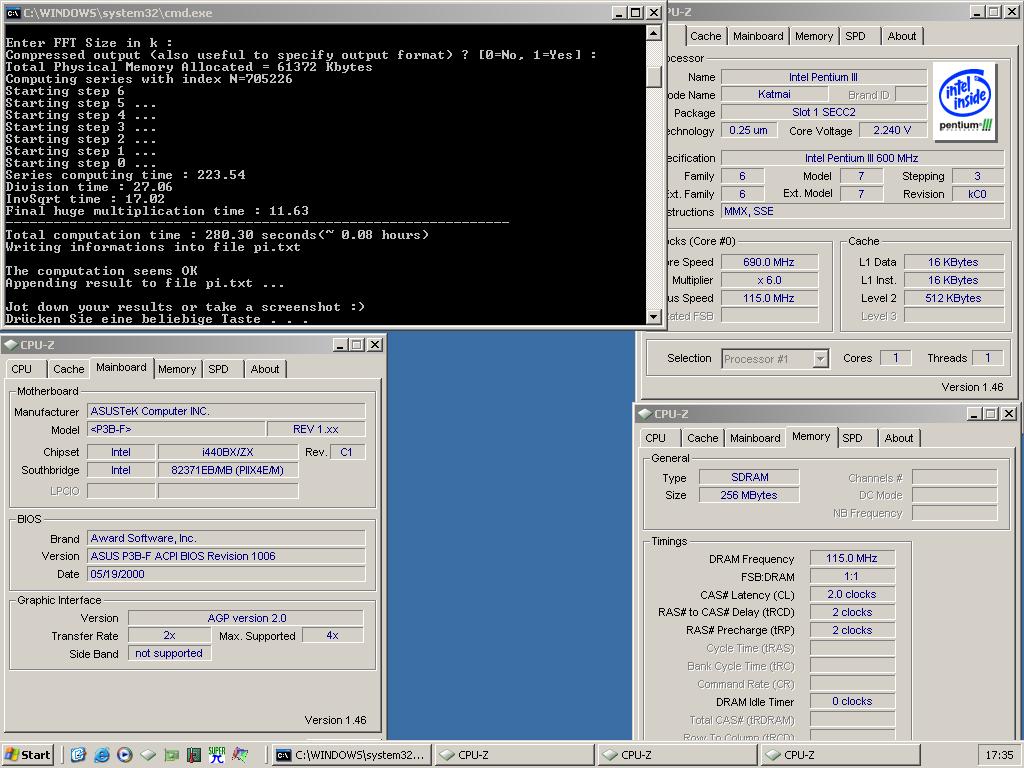
Task: Click the BIOS version ASUS P3B-F ACPI field
Action: tap(226, 556)
